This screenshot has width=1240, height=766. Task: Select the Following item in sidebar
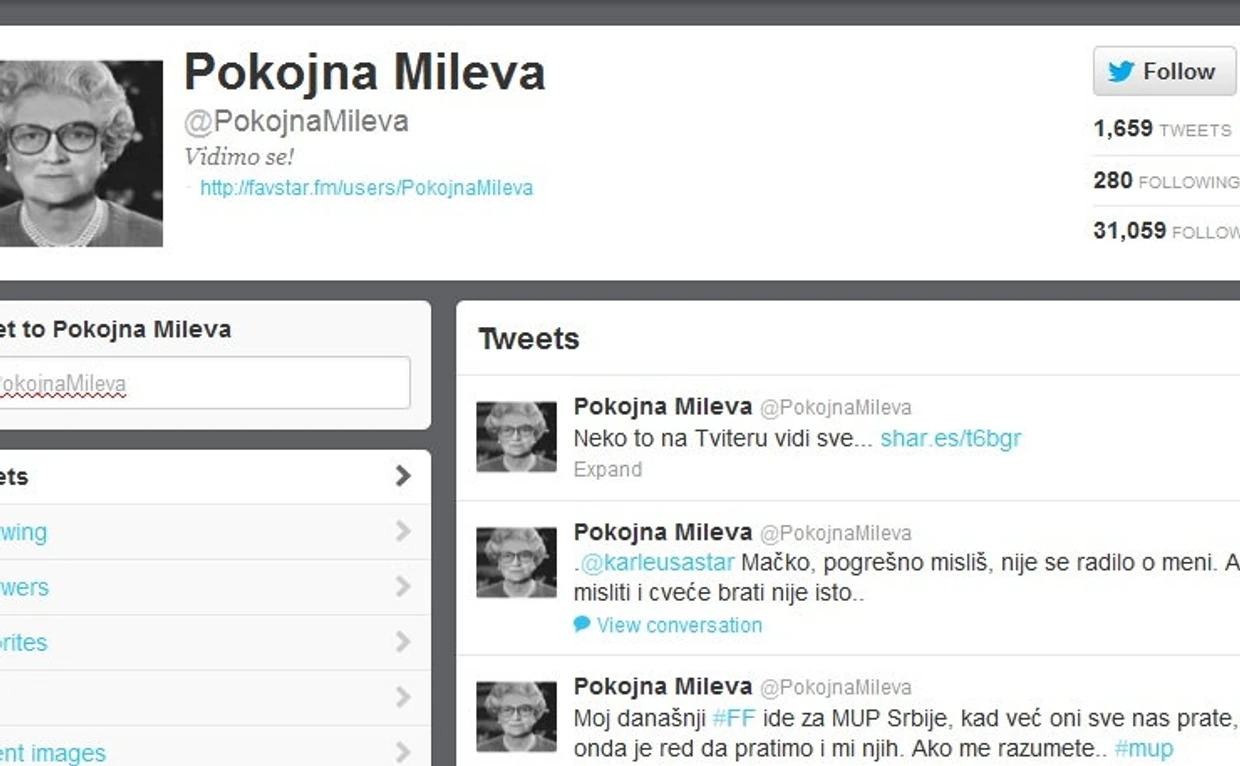[x=215, y=532]
